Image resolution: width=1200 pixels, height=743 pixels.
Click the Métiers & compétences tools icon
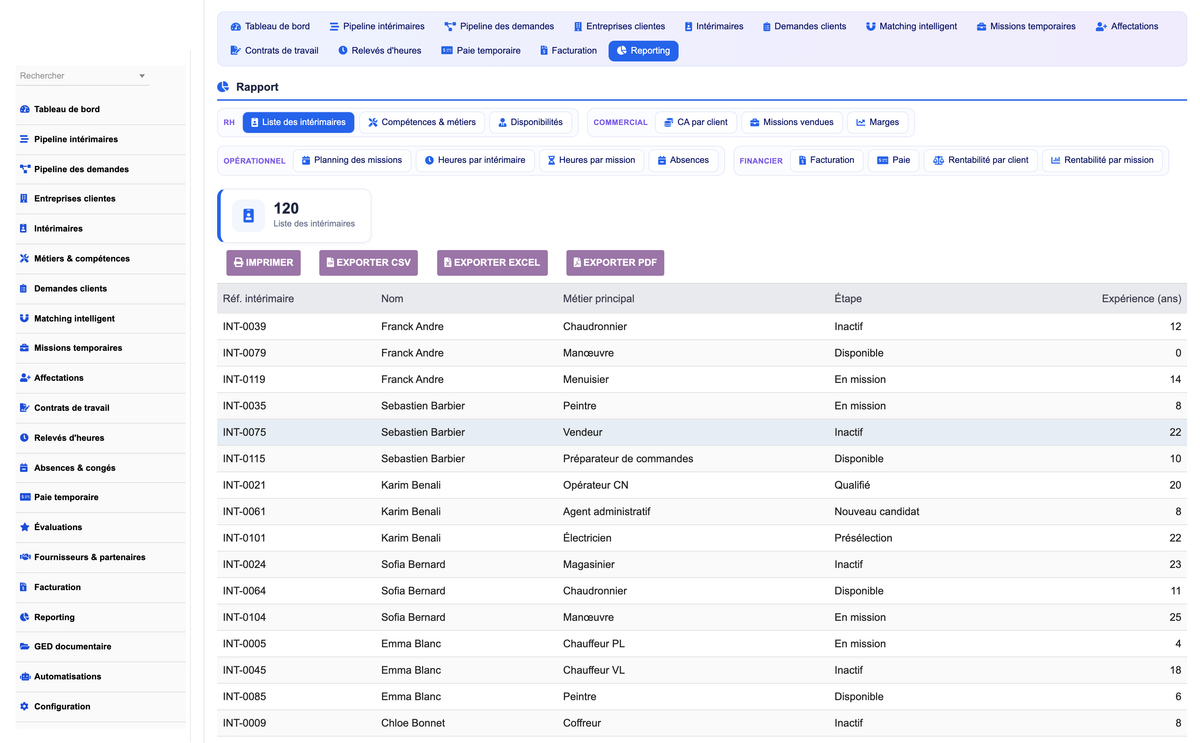[x=25, y=259]
